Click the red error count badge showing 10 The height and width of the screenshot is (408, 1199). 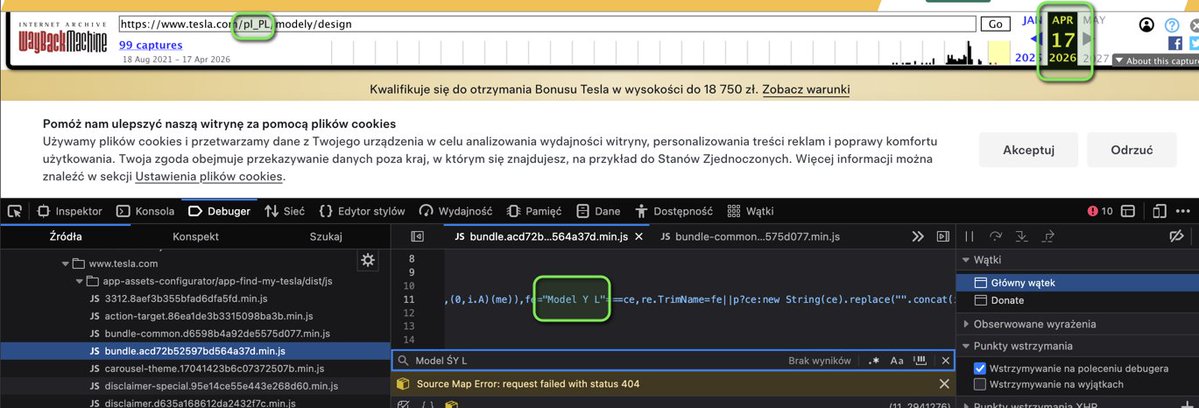[1100, 211]
